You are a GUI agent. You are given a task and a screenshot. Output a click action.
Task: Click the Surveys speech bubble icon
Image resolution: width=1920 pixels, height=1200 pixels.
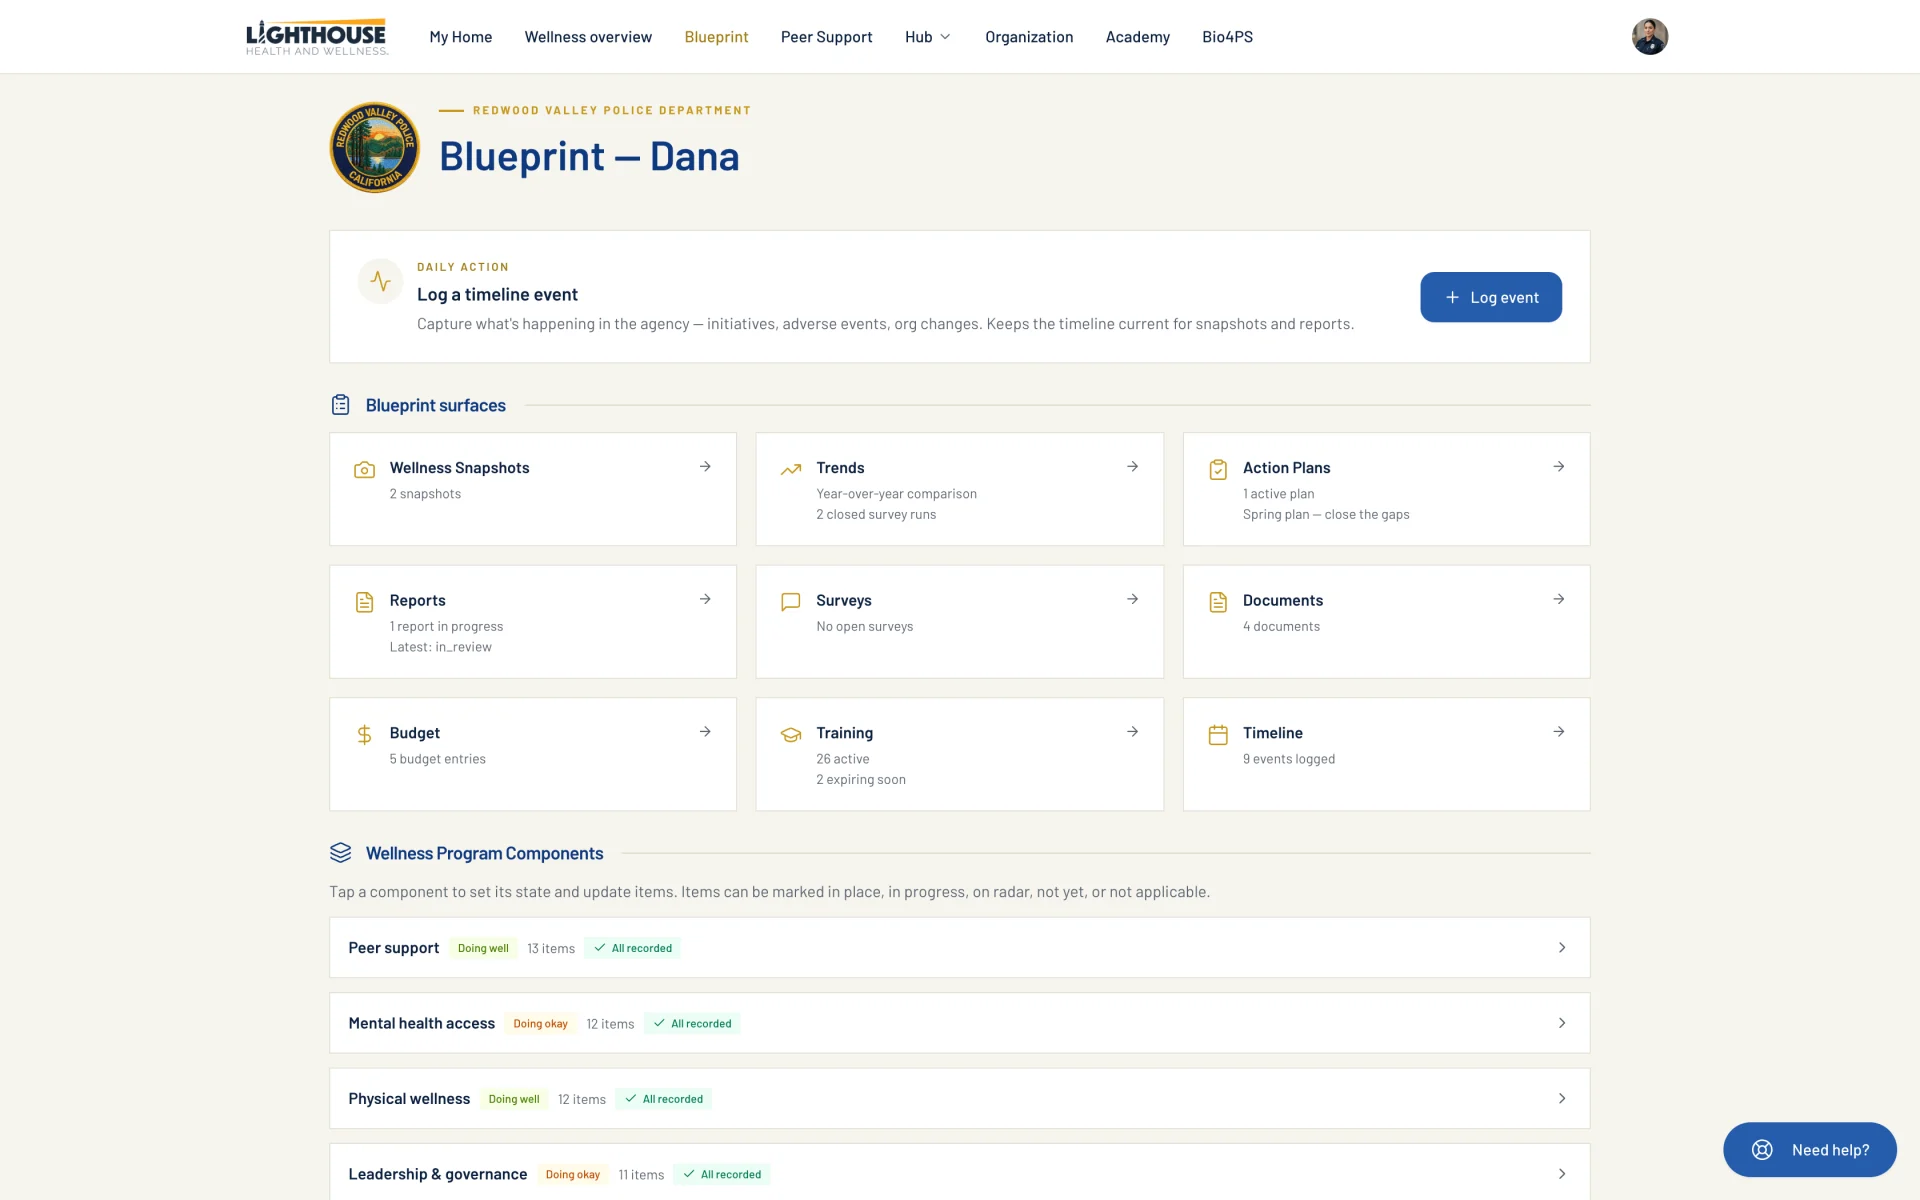[x=791, y=602]
